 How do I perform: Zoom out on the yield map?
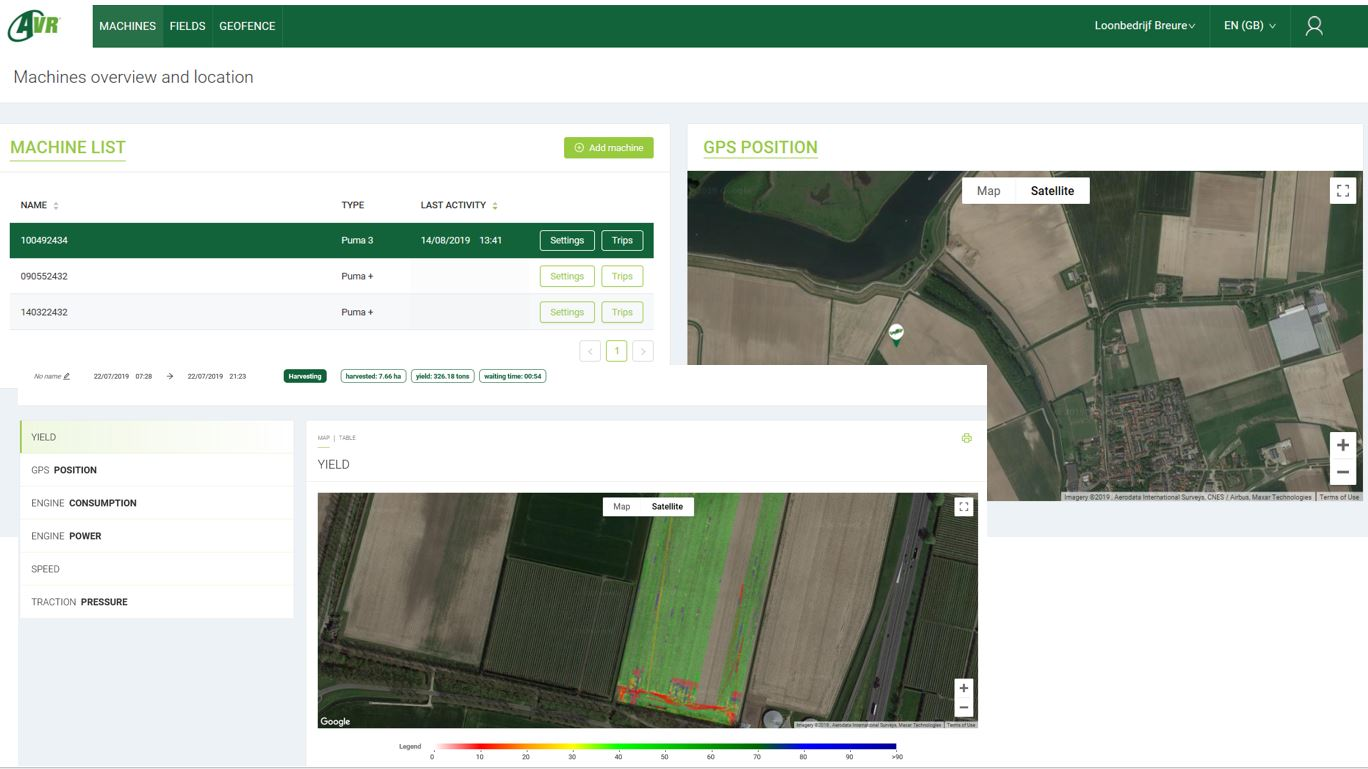(963, 706)
